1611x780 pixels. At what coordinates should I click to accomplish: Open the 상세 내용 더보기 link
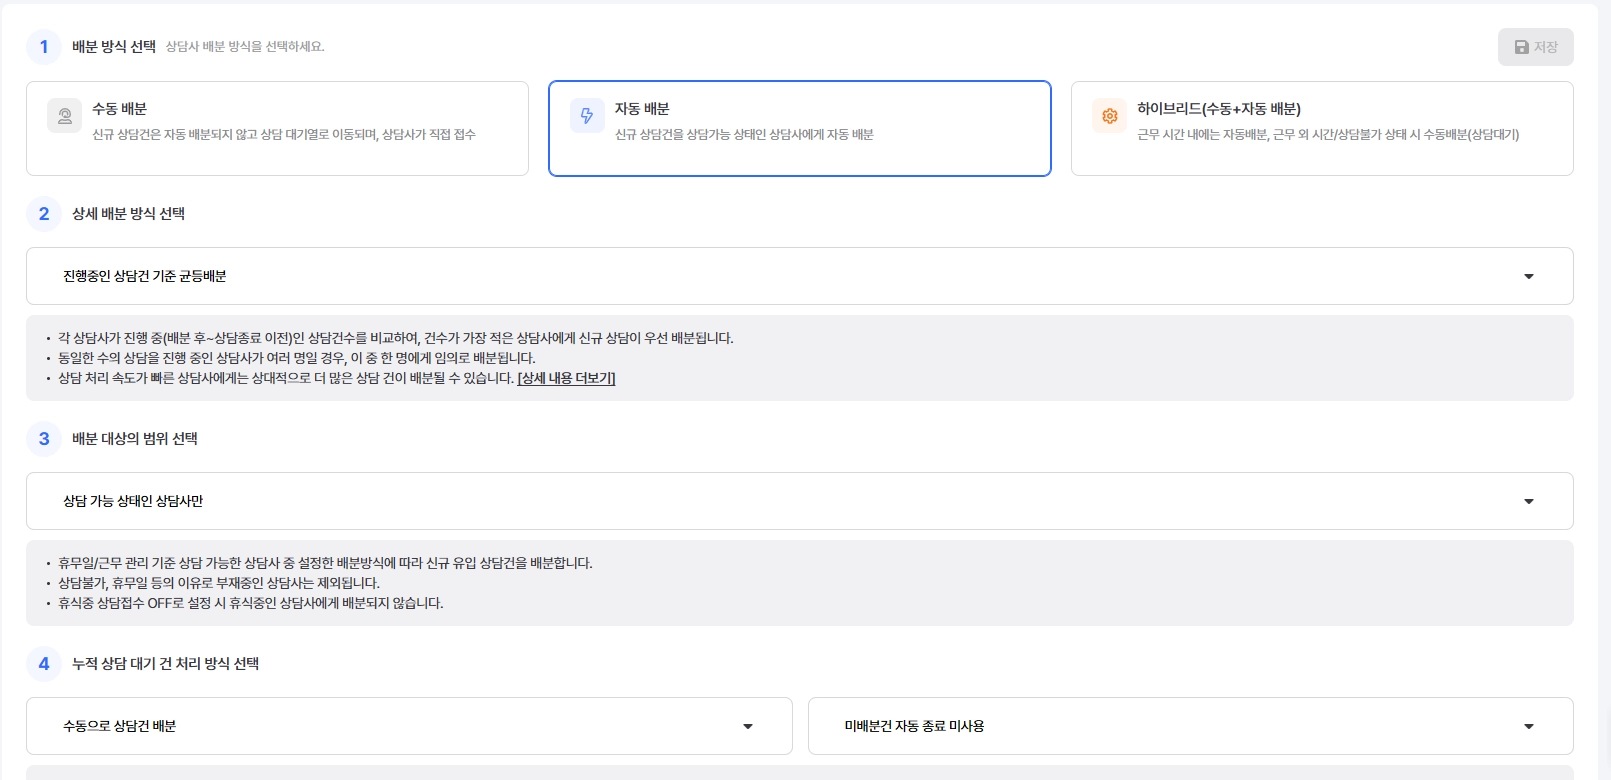coord(566,378)
